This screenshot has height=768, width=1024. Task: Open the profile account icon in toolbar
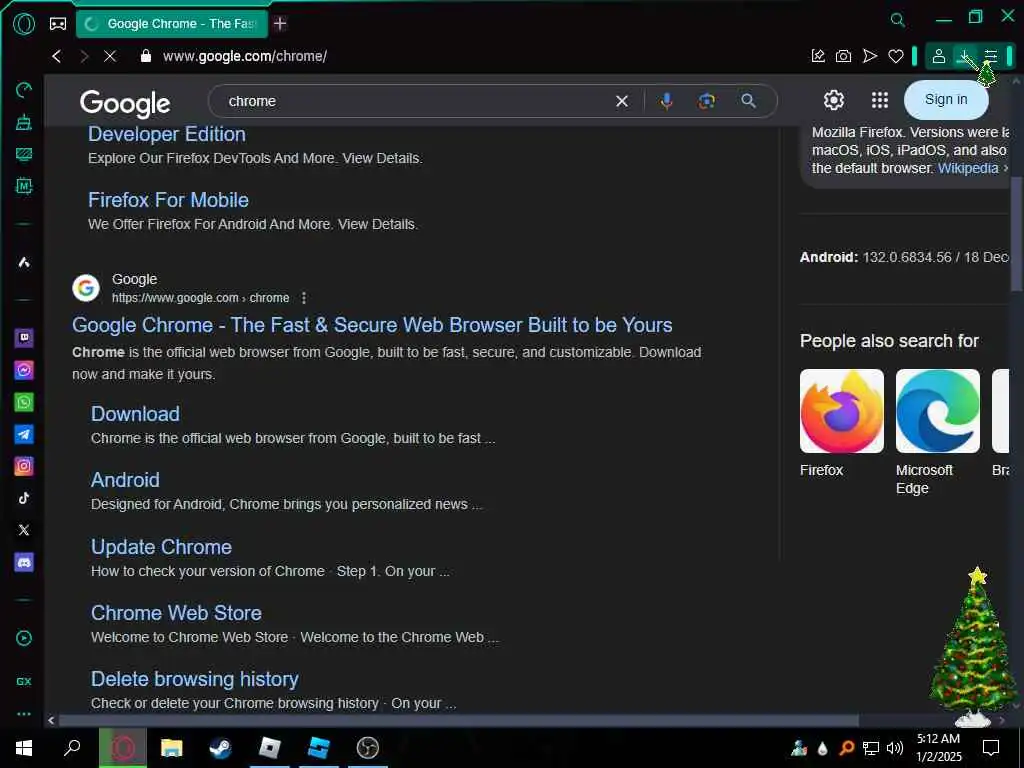[x=938, y=56]
